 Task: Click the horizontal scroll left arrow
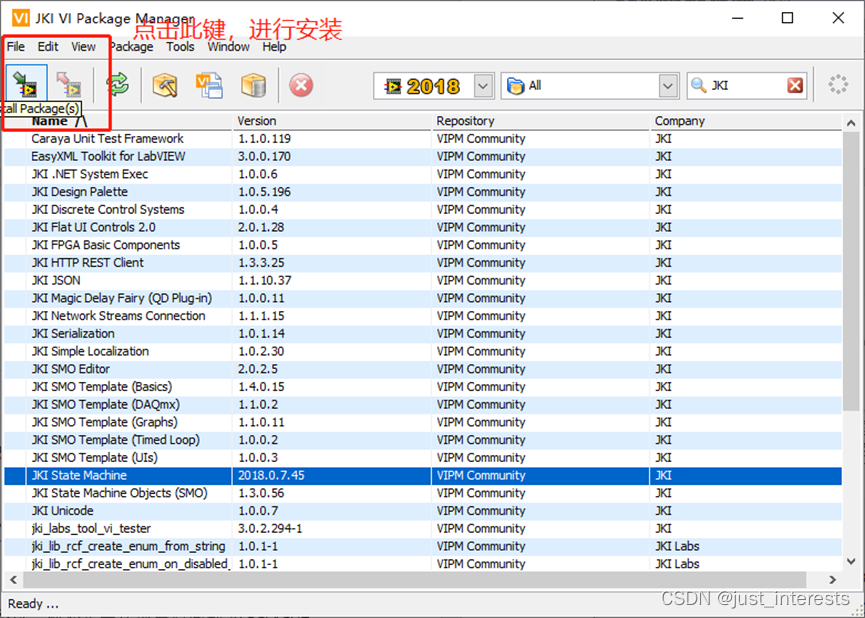click(x=13, y=579)
